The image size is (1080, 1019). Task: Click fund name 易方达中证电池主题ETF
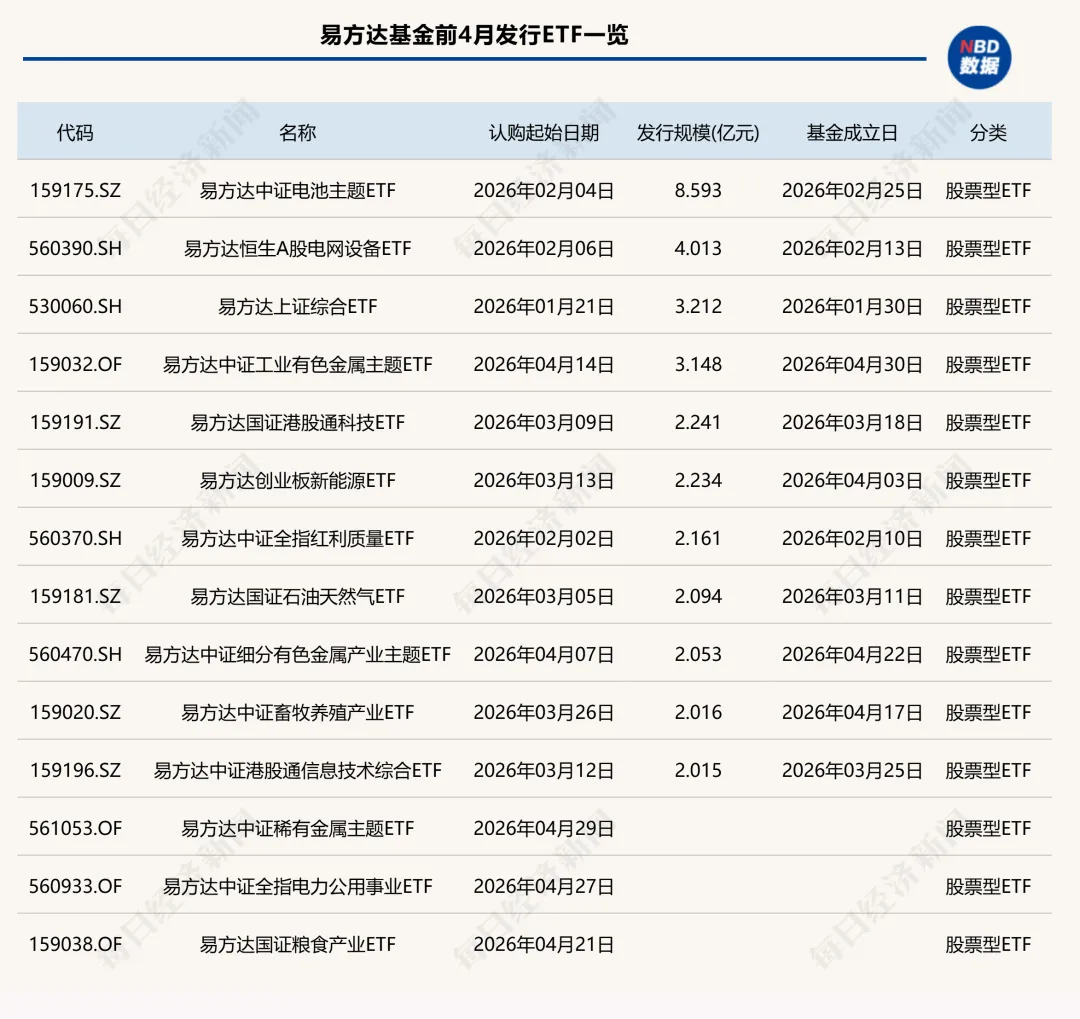pyautogui.click(x=298, y=190)
